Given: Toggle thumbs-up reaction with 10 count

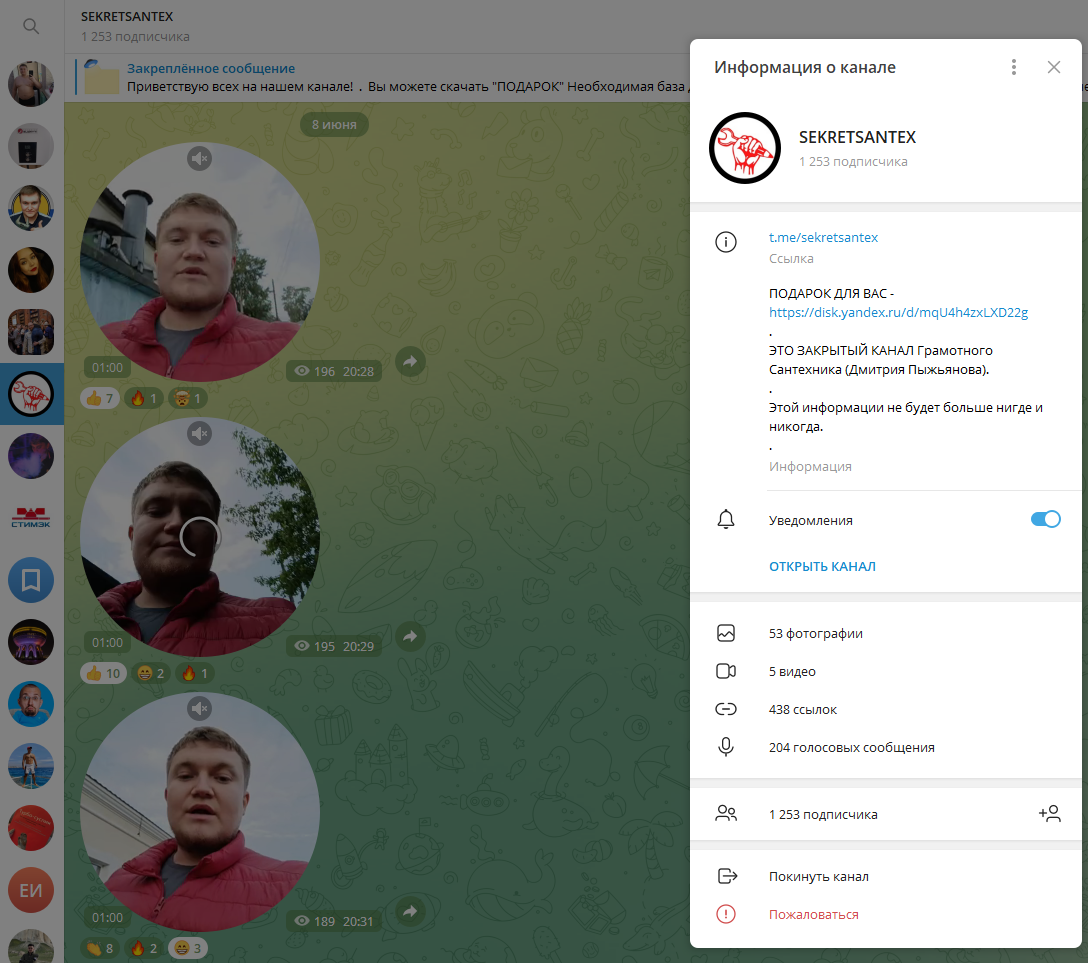Looking at the screenshot, I should click(x=103, y=673).
